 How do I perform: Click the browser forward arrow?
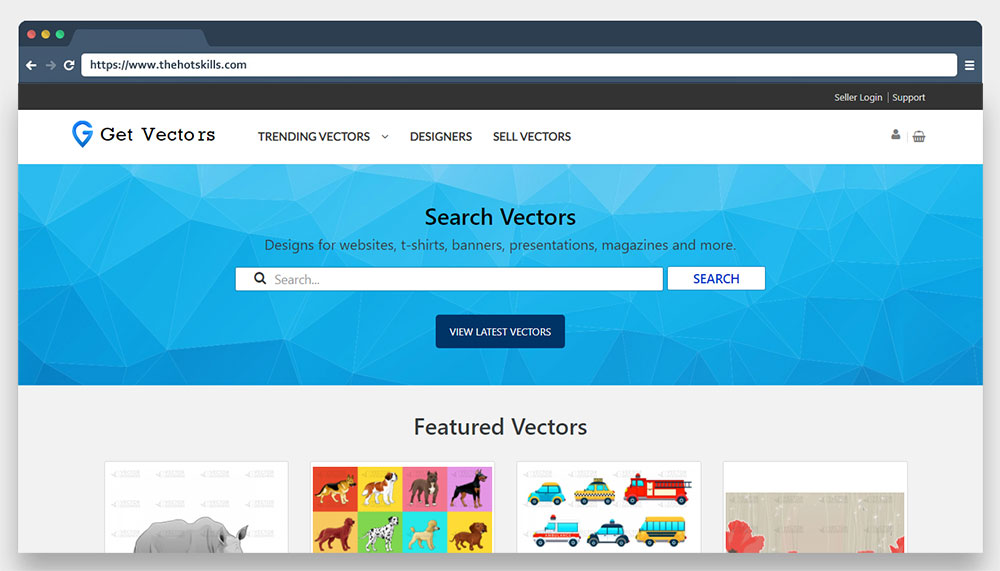(x=50, y=65)
